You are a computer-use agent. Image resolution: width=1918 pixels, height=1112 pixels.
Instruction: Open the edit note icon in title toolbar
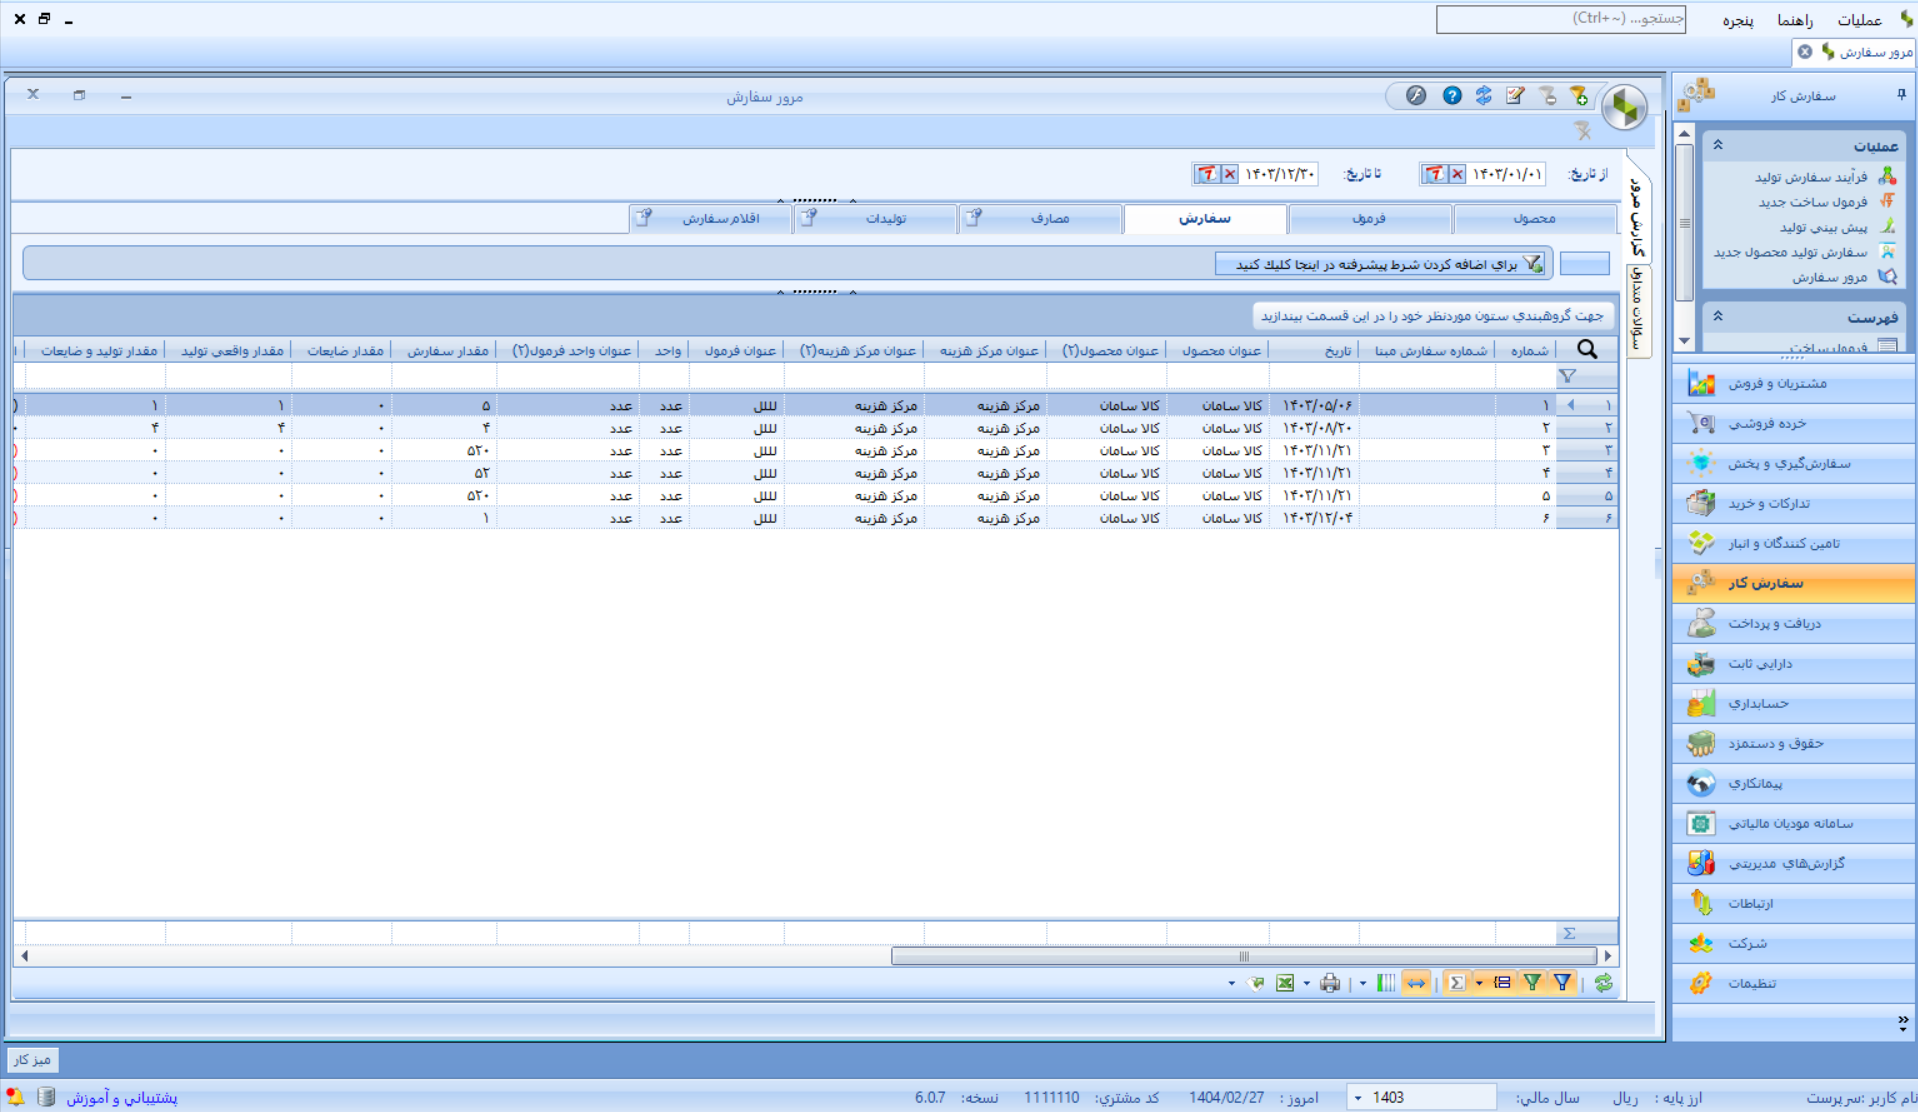(x=1516, y=96)
